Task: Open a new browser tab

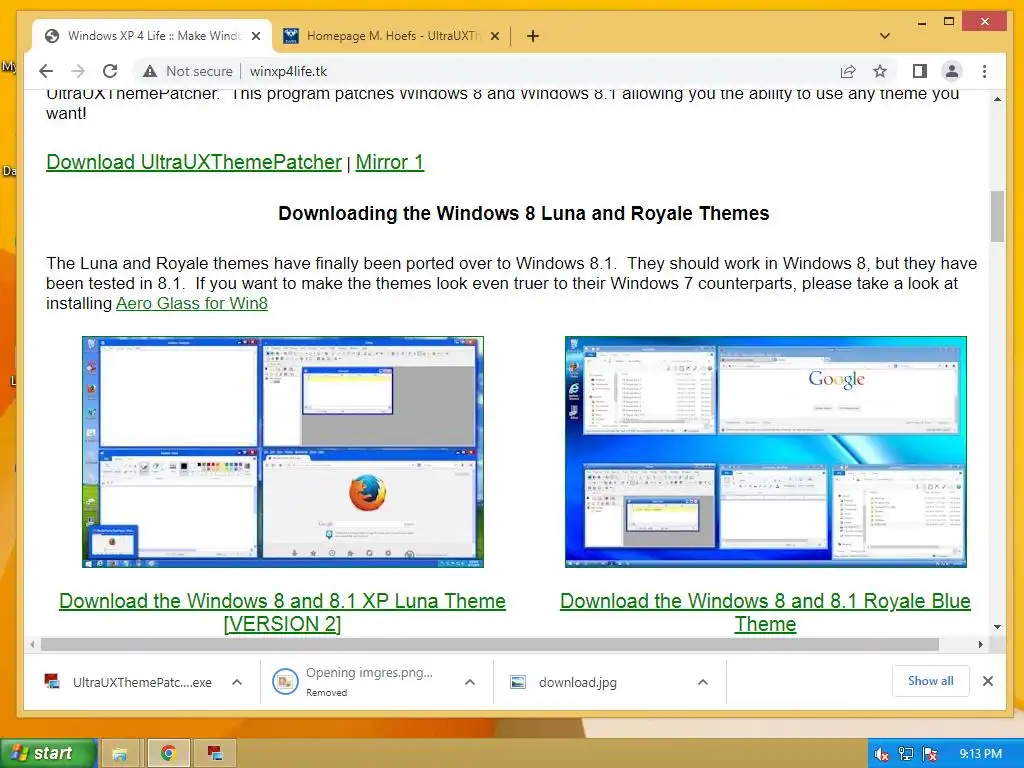Action: (x=533, y=36)
